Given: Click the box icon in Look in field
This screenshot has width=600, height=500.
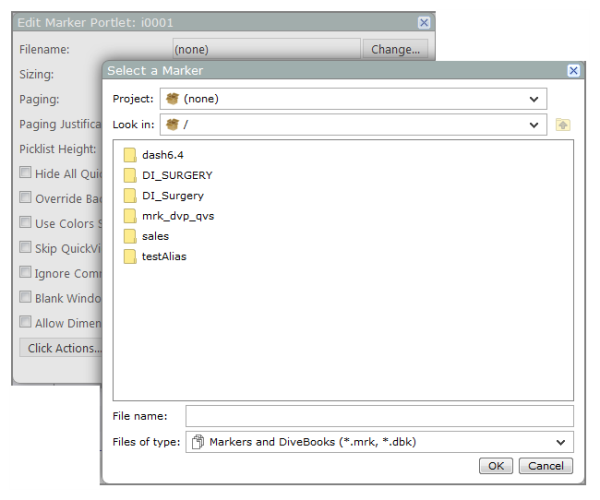Looking at the screenshot, I should [172, 124].
